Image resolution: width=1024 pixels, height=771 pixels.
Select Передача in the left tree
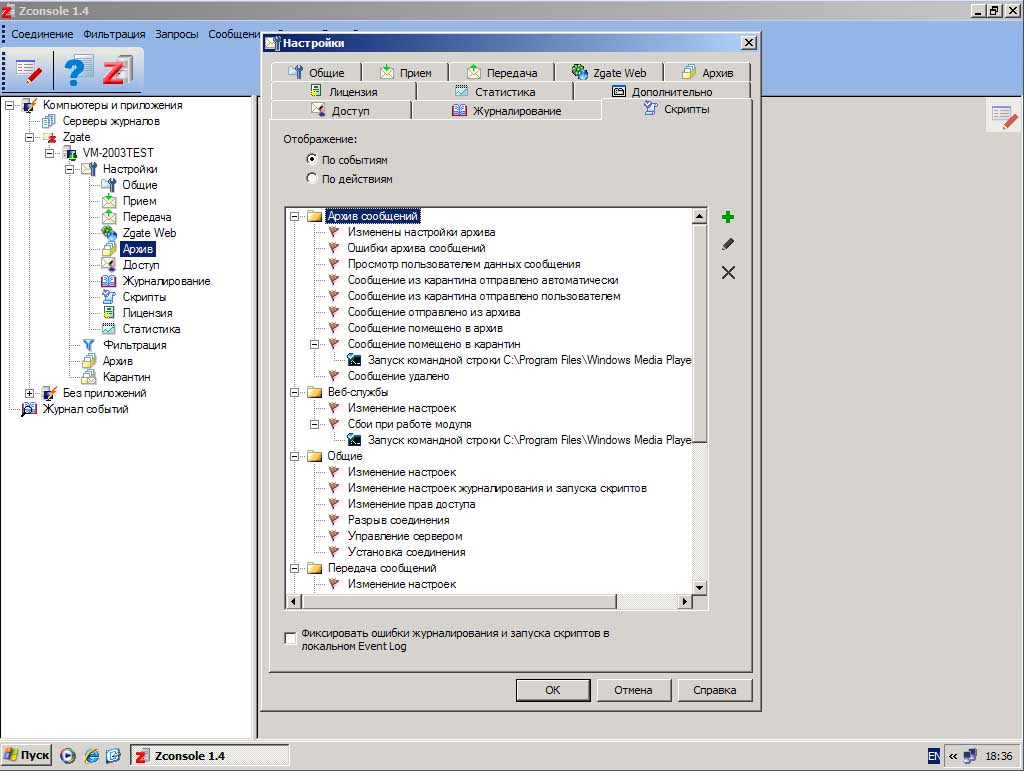coord(147,217)
